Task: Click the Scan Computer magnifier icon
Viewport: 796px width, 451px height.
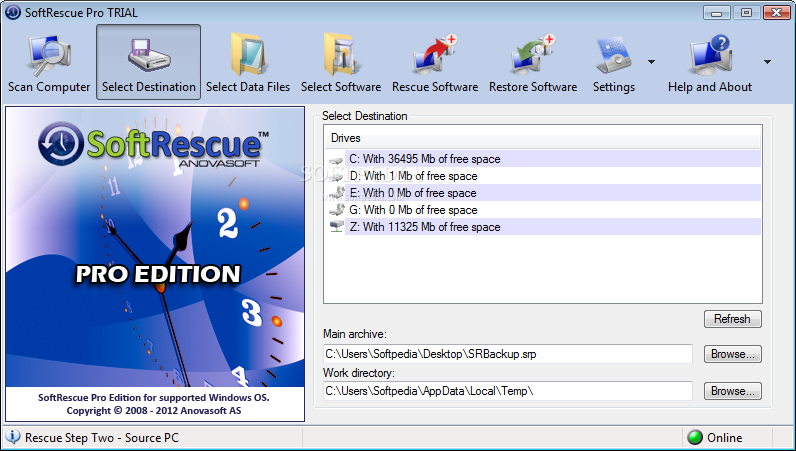Action: click(49, 55)
